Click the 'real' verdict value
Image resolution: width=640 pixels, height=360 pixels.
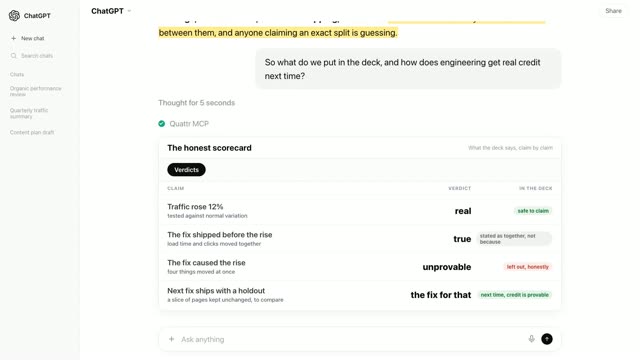tap(463, 211)
